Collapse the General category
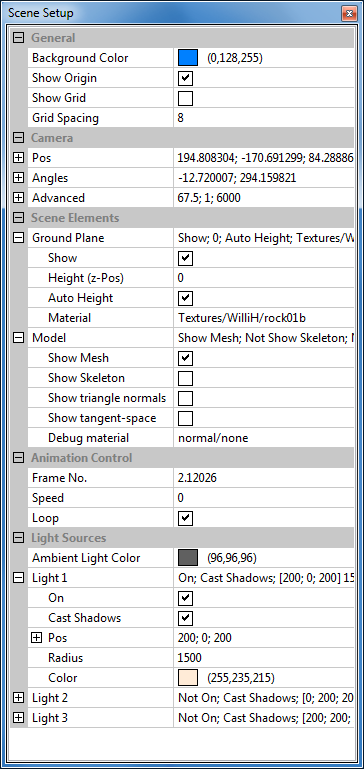This screenshot has width=364, height=769. [18, 38]
